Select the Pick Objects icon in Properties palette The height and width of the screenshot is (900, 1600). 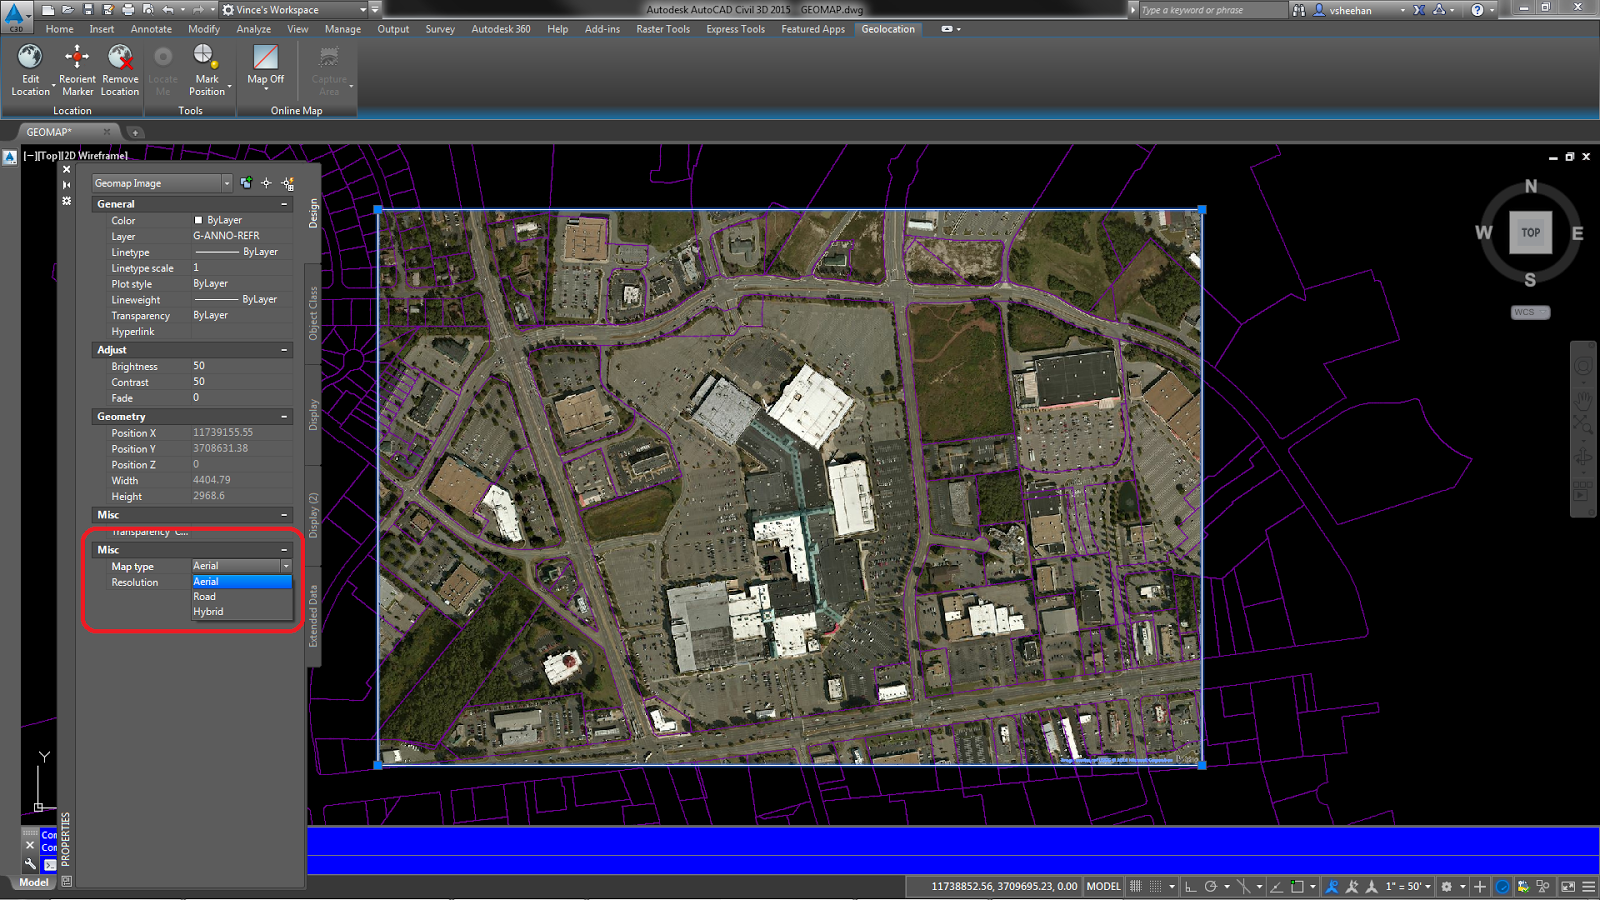click(267, 183)
